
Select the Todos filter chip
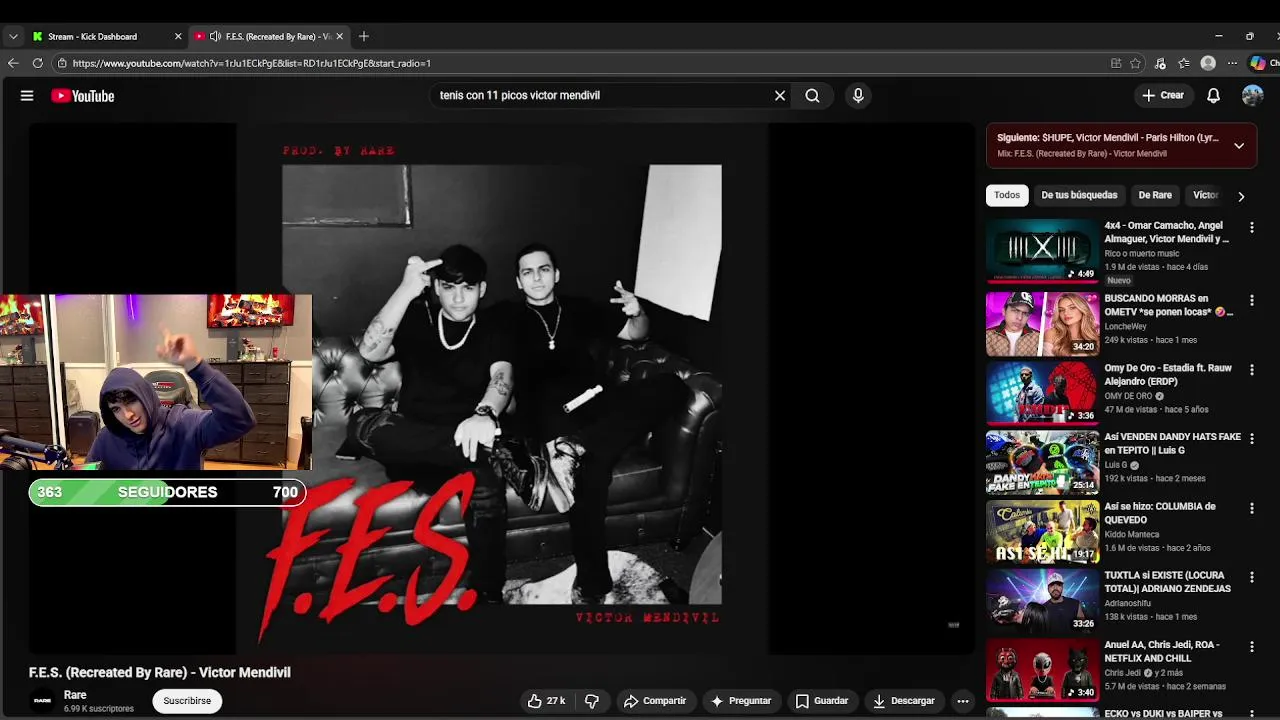coord(1007,195)
